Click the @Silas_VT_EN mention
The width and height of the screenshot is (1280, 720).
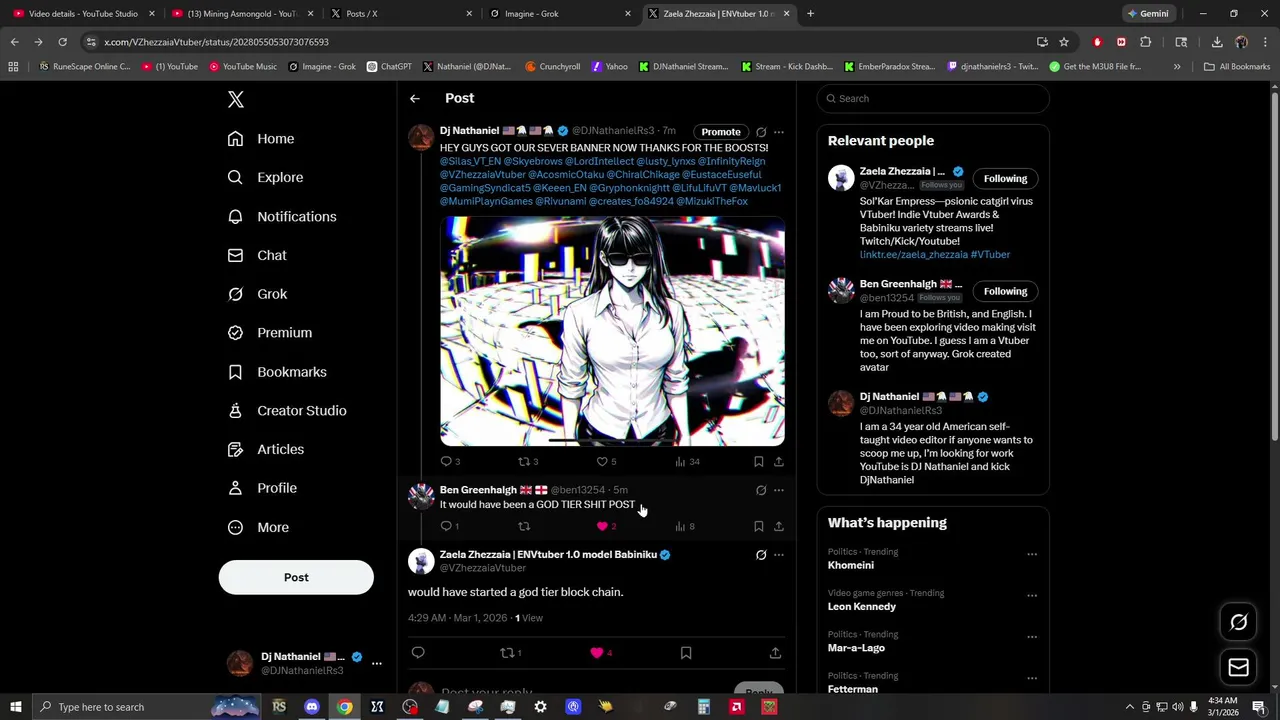[470, 161]
